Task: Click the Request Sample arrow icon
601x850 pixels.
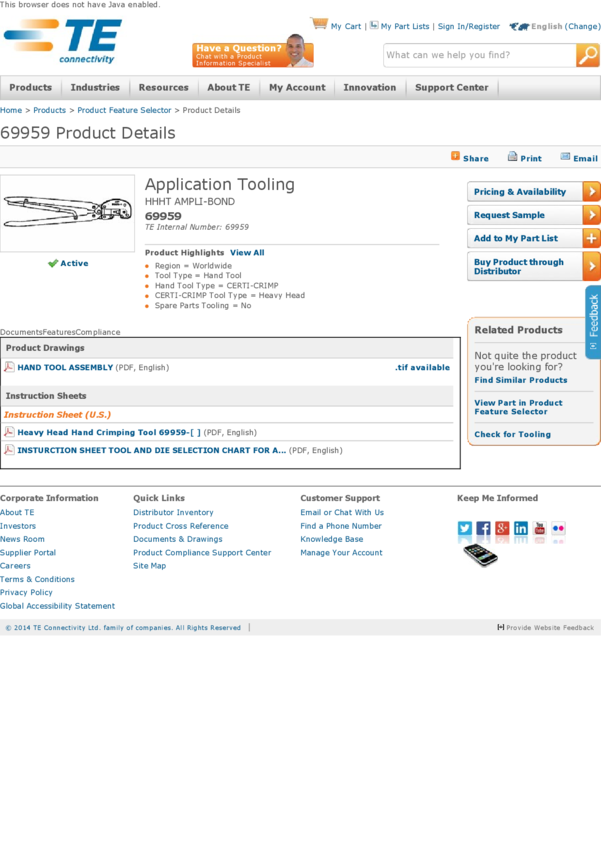Action: point(591,215)
